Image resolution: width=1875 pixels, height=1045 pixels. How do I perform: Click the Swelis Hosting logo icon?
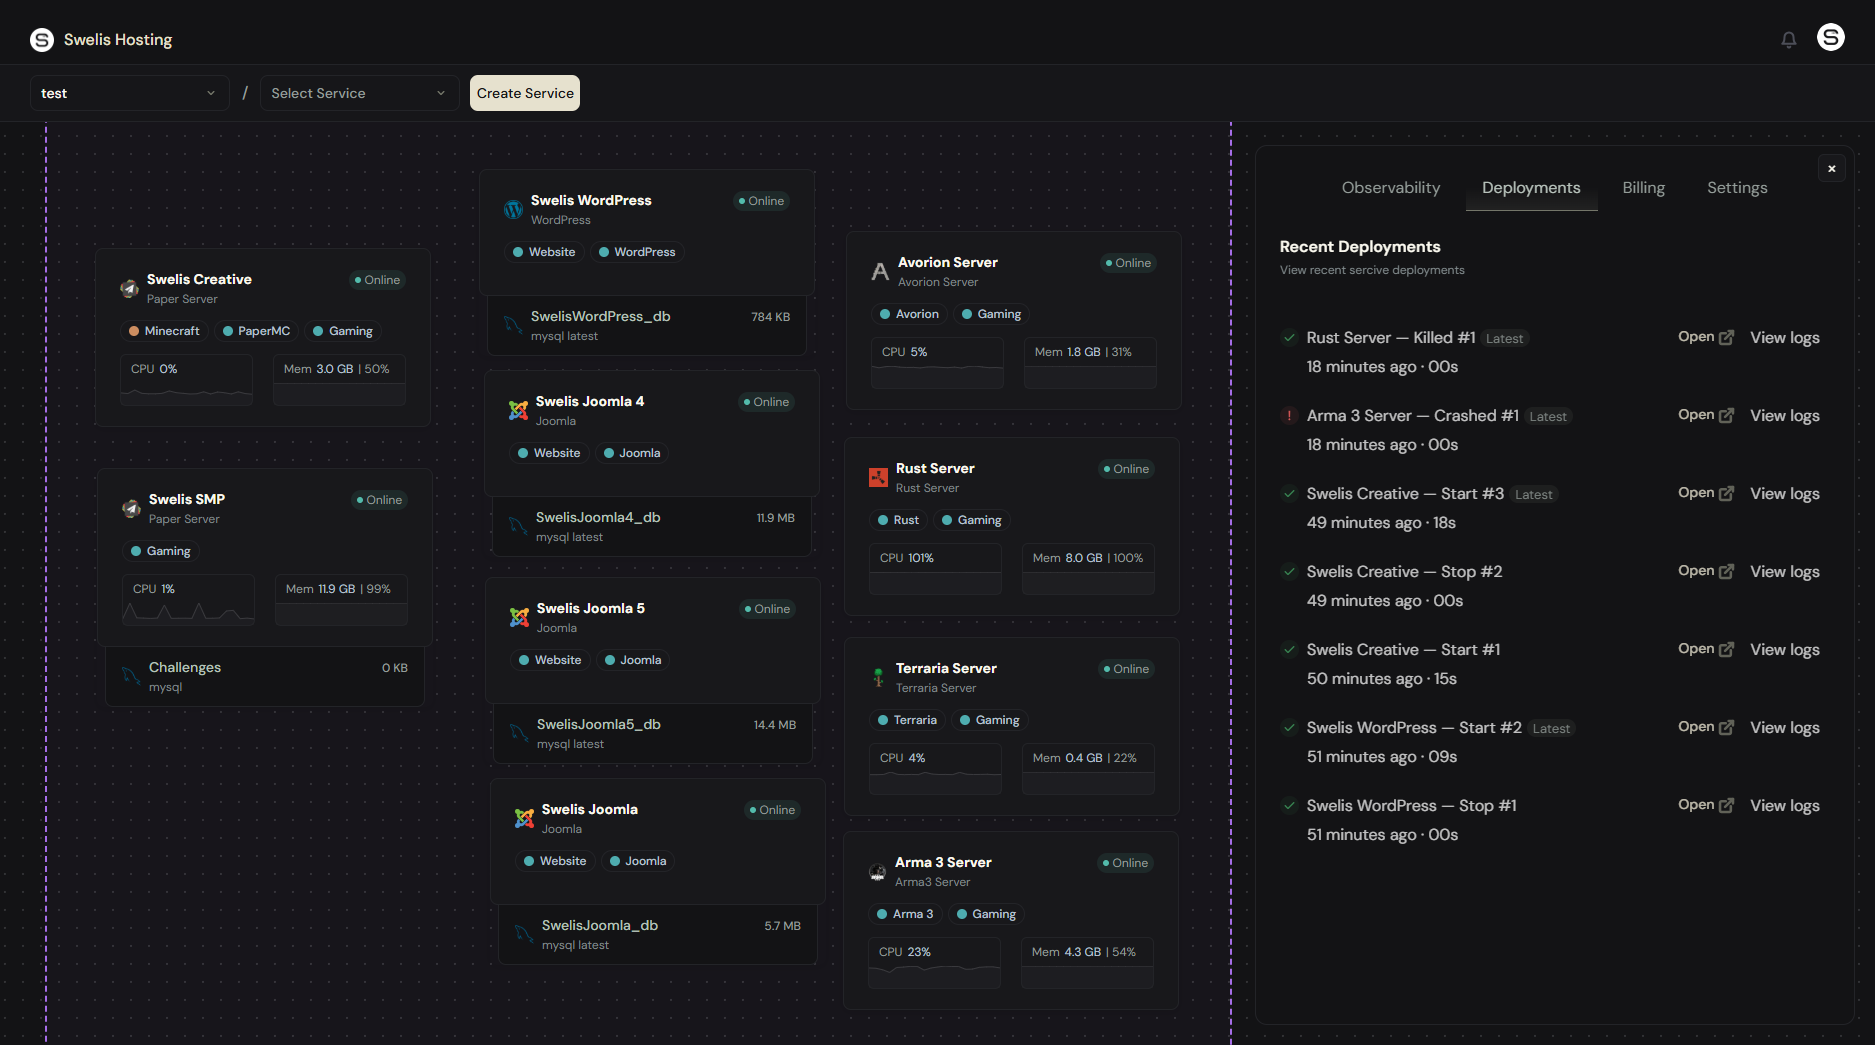[42, 40]
